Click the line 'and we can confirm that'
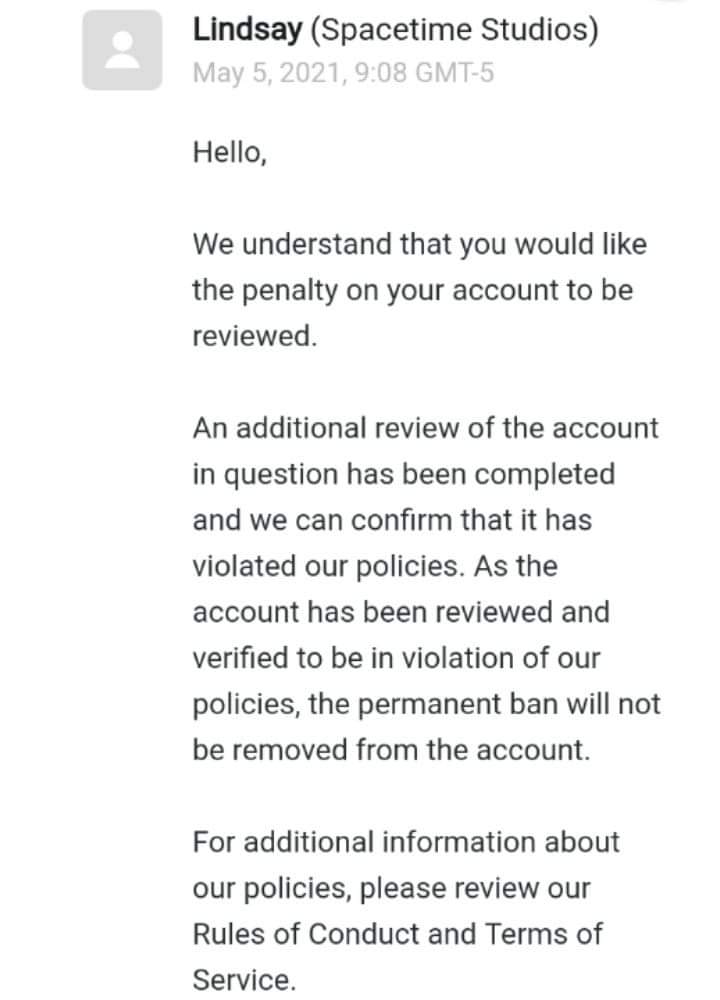 click(x=392, y=520)
